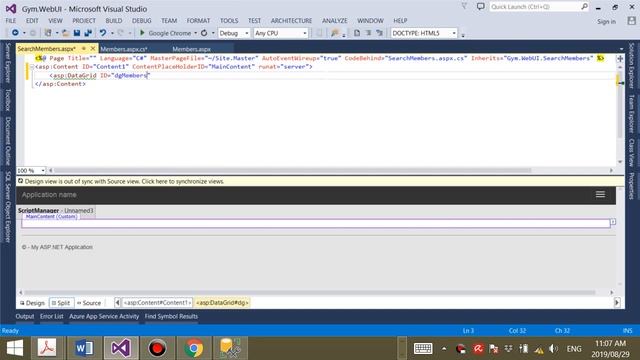The height and width of the screenshot is (360, 640).
Task: Click the Open File toolbar icon
Action: pyautogui.click(x=65, y=33)
